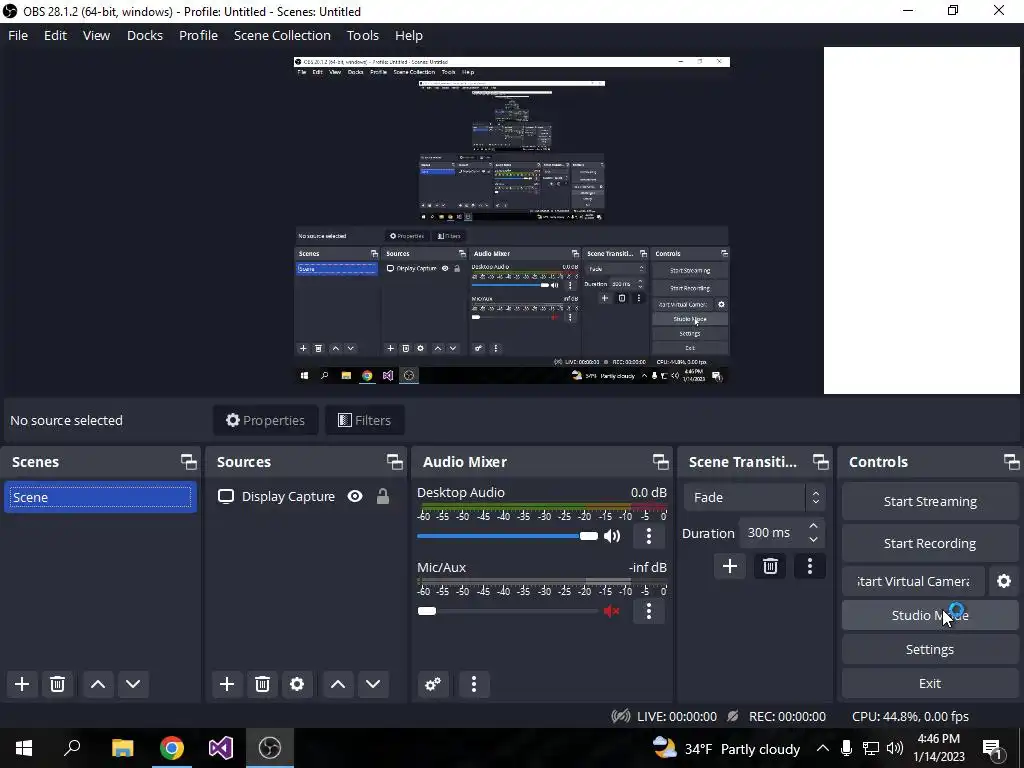Open system tray volume icon
This screenshot has height=768, width=1024.
(x=895, y=748)
